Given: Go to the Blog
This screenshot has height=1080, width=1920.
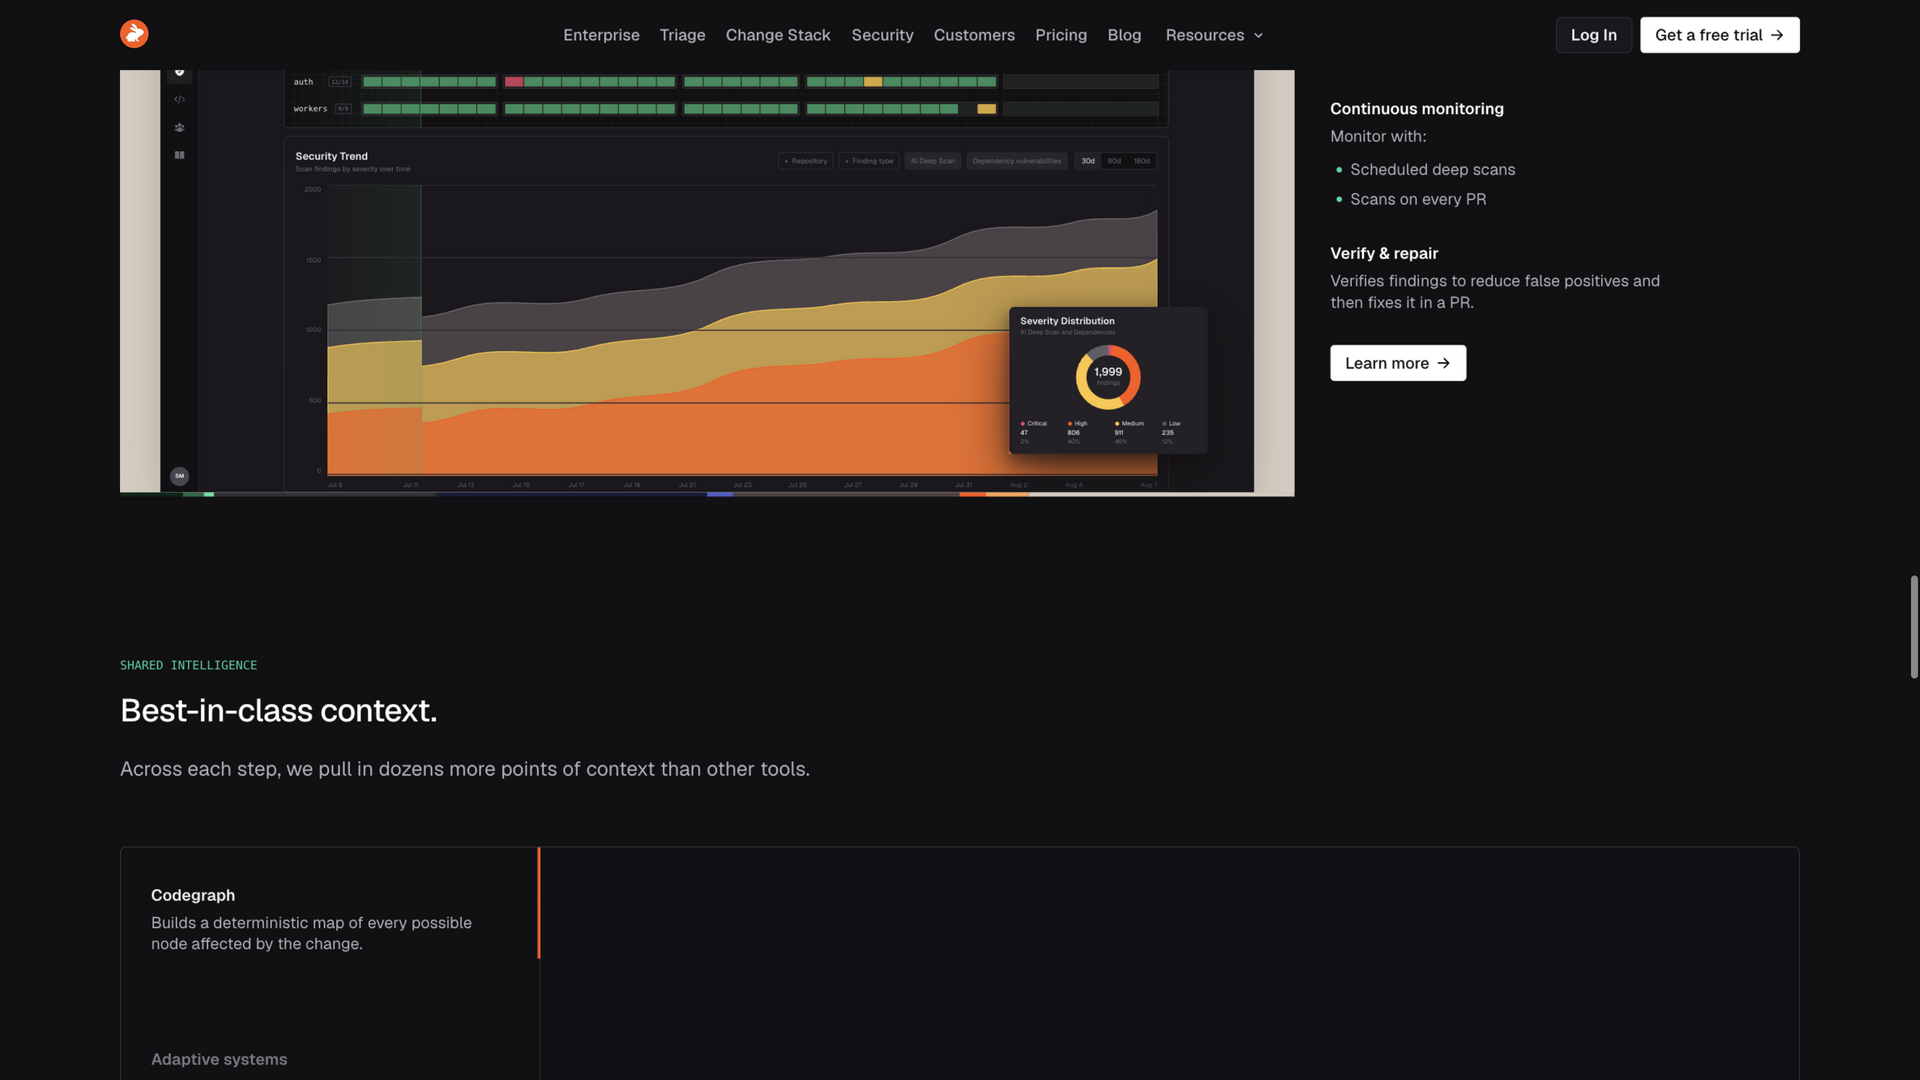Looking at the screenshot, I should click(1124, 35).
